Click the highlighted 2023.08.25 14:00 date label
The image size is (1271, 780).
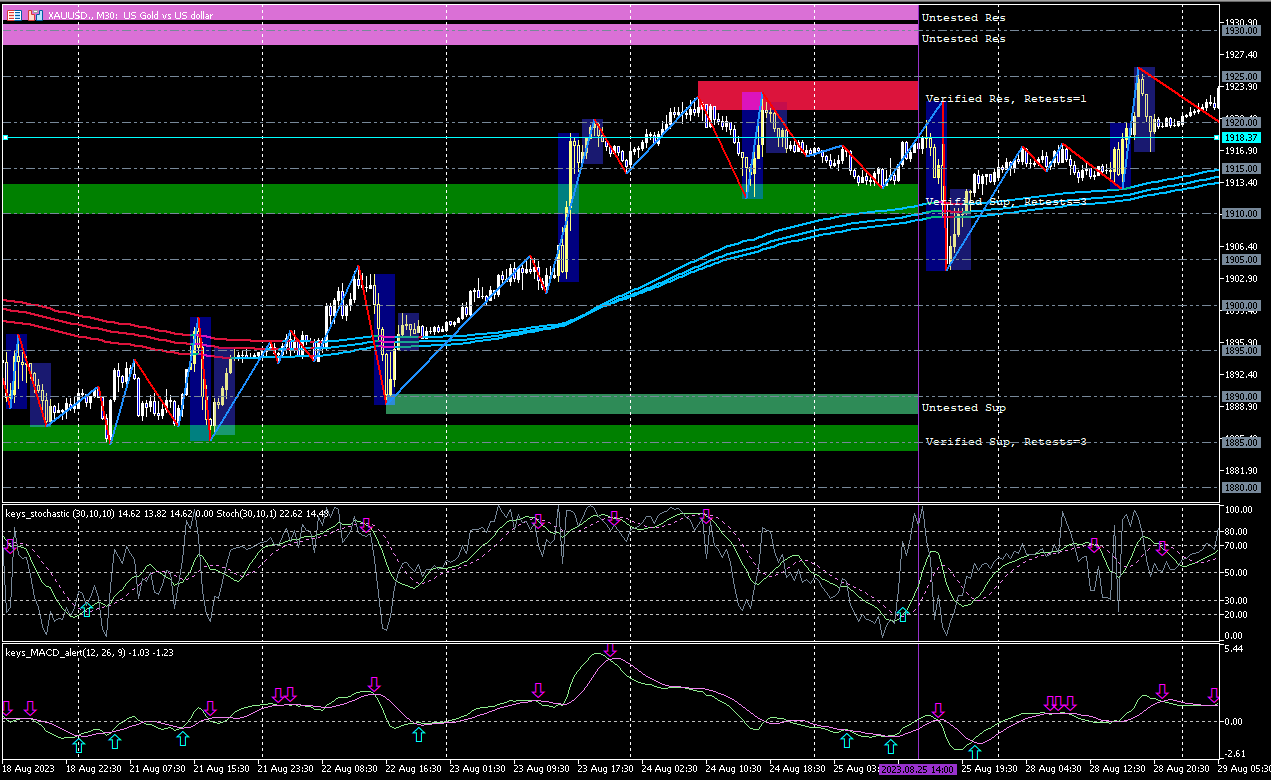click(x=918, y=770)
